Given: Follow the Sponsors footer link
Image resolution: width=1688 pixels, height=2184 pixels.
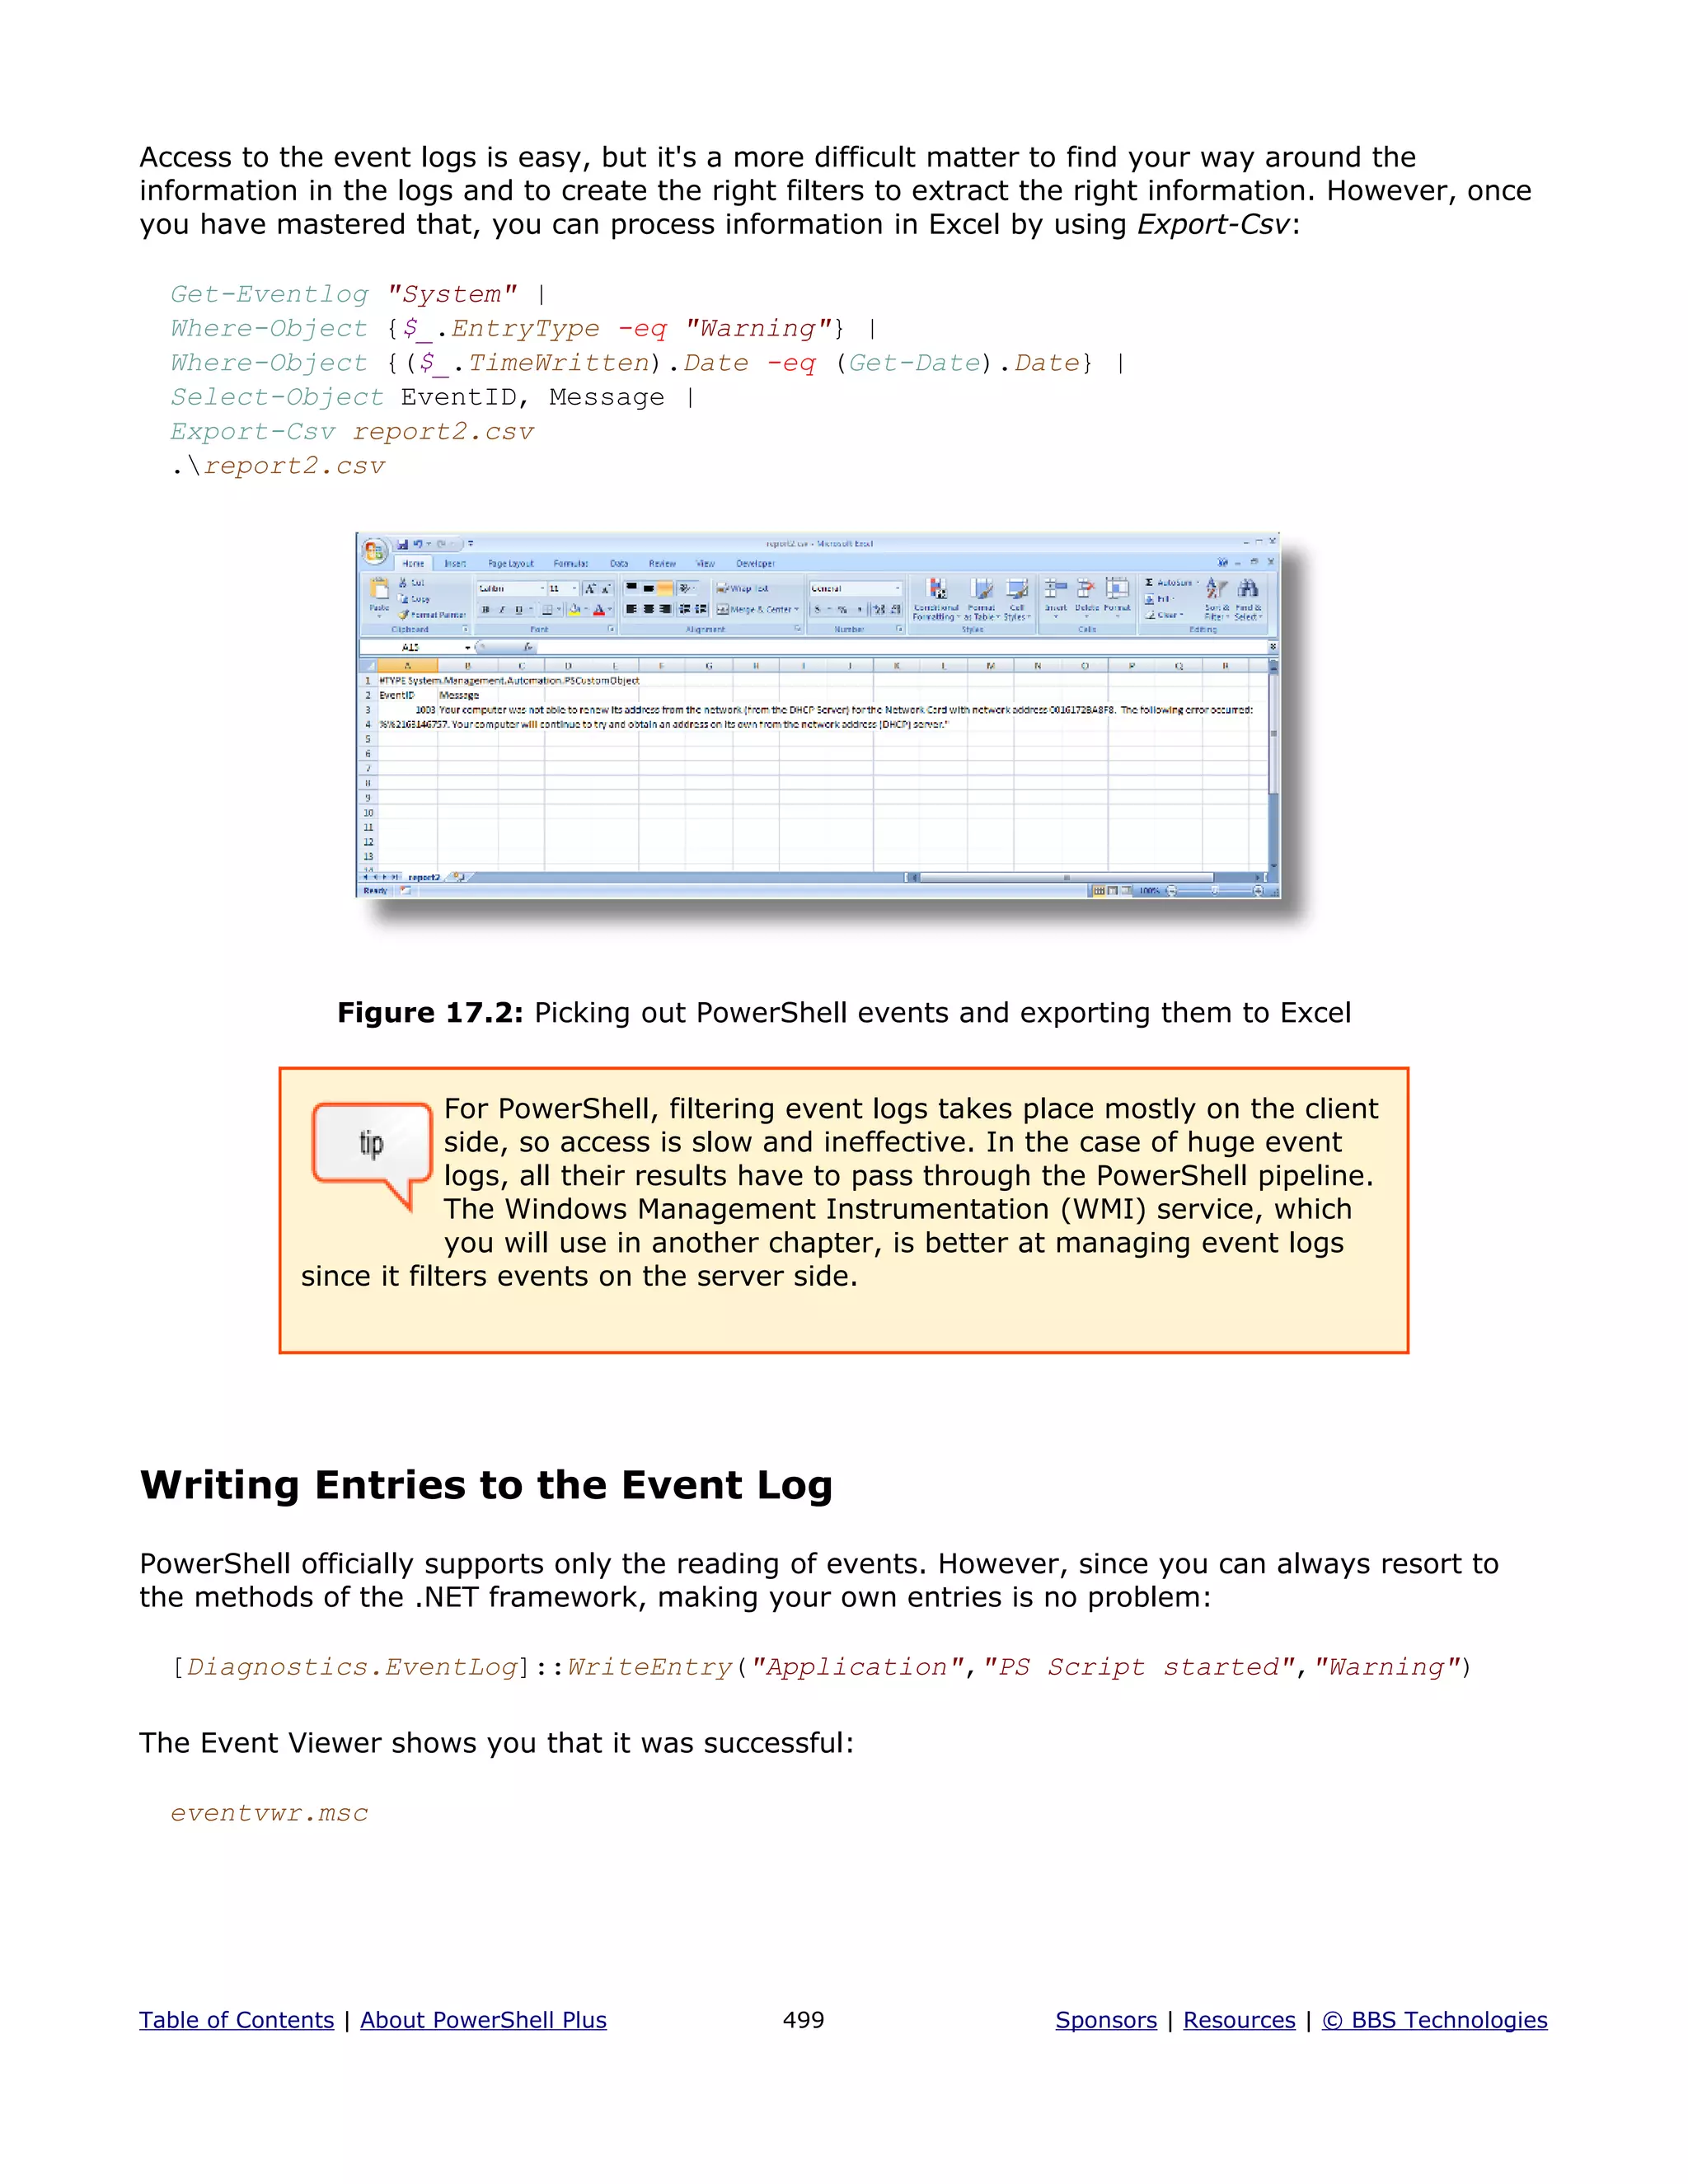Looking at the screenshot, I should (1106, 2020).
